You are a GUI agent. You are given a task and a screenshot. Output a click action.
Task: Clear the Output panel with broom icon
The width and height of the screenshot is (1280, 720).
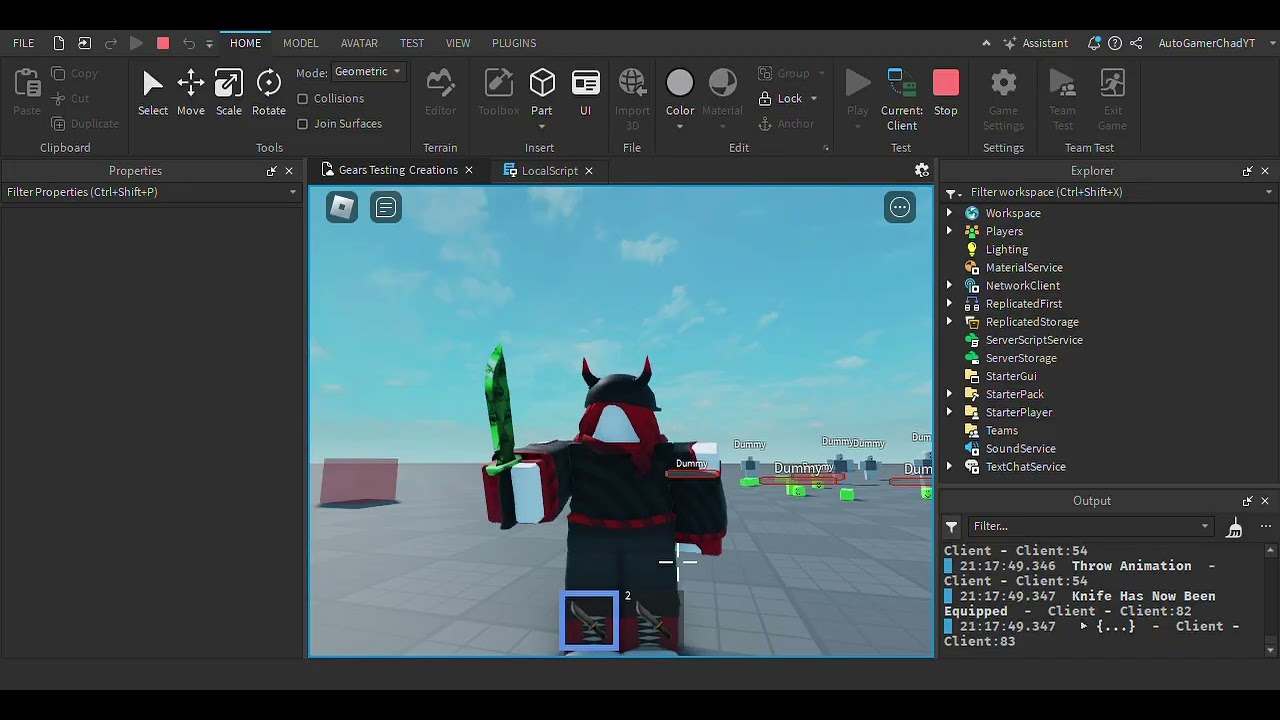pyautogui.click(x=1234, y=527)
